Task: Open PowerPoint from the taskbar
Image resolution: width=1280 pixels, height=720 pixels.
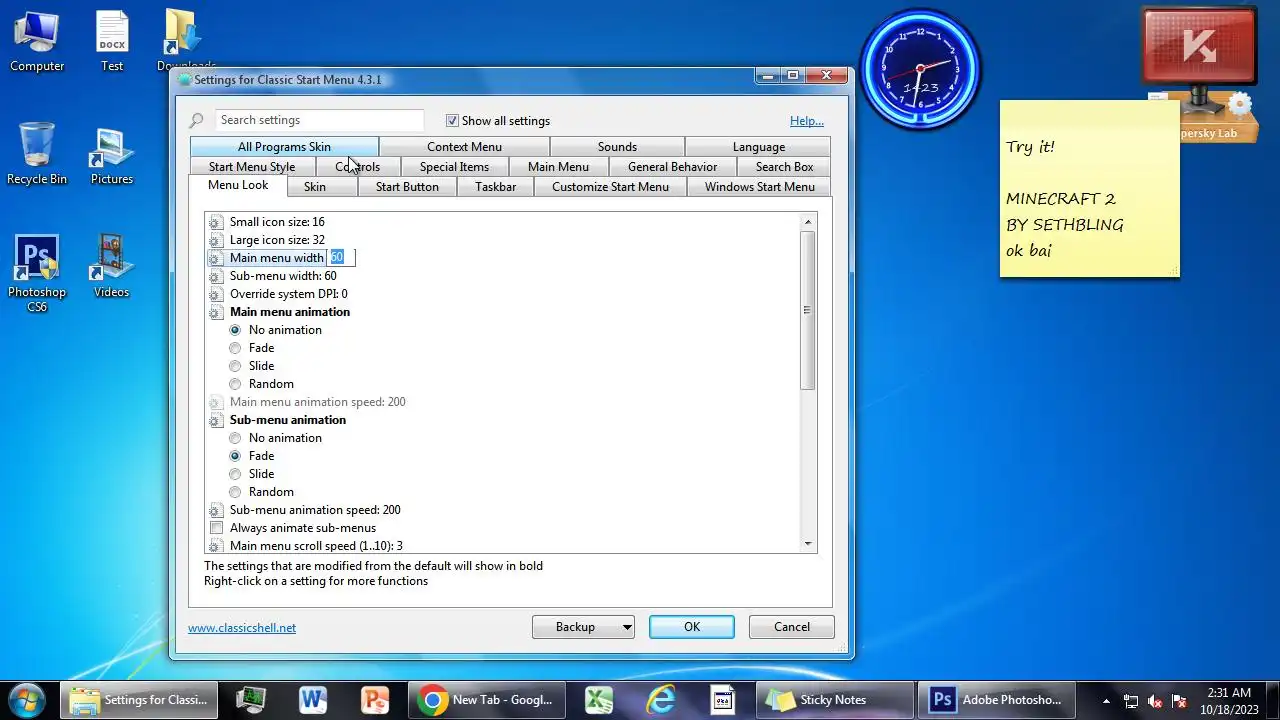Action: 375,700
